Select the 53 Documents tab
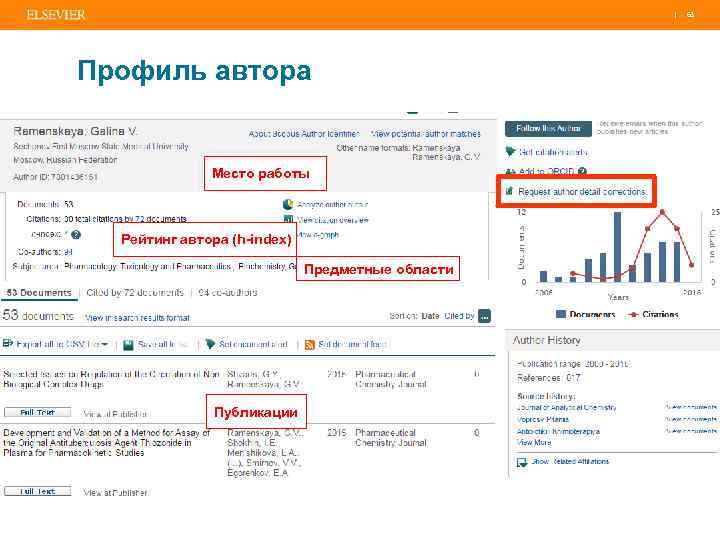This screenshot has height=540, width=720. pyautogui.click(x=39, y=292)
